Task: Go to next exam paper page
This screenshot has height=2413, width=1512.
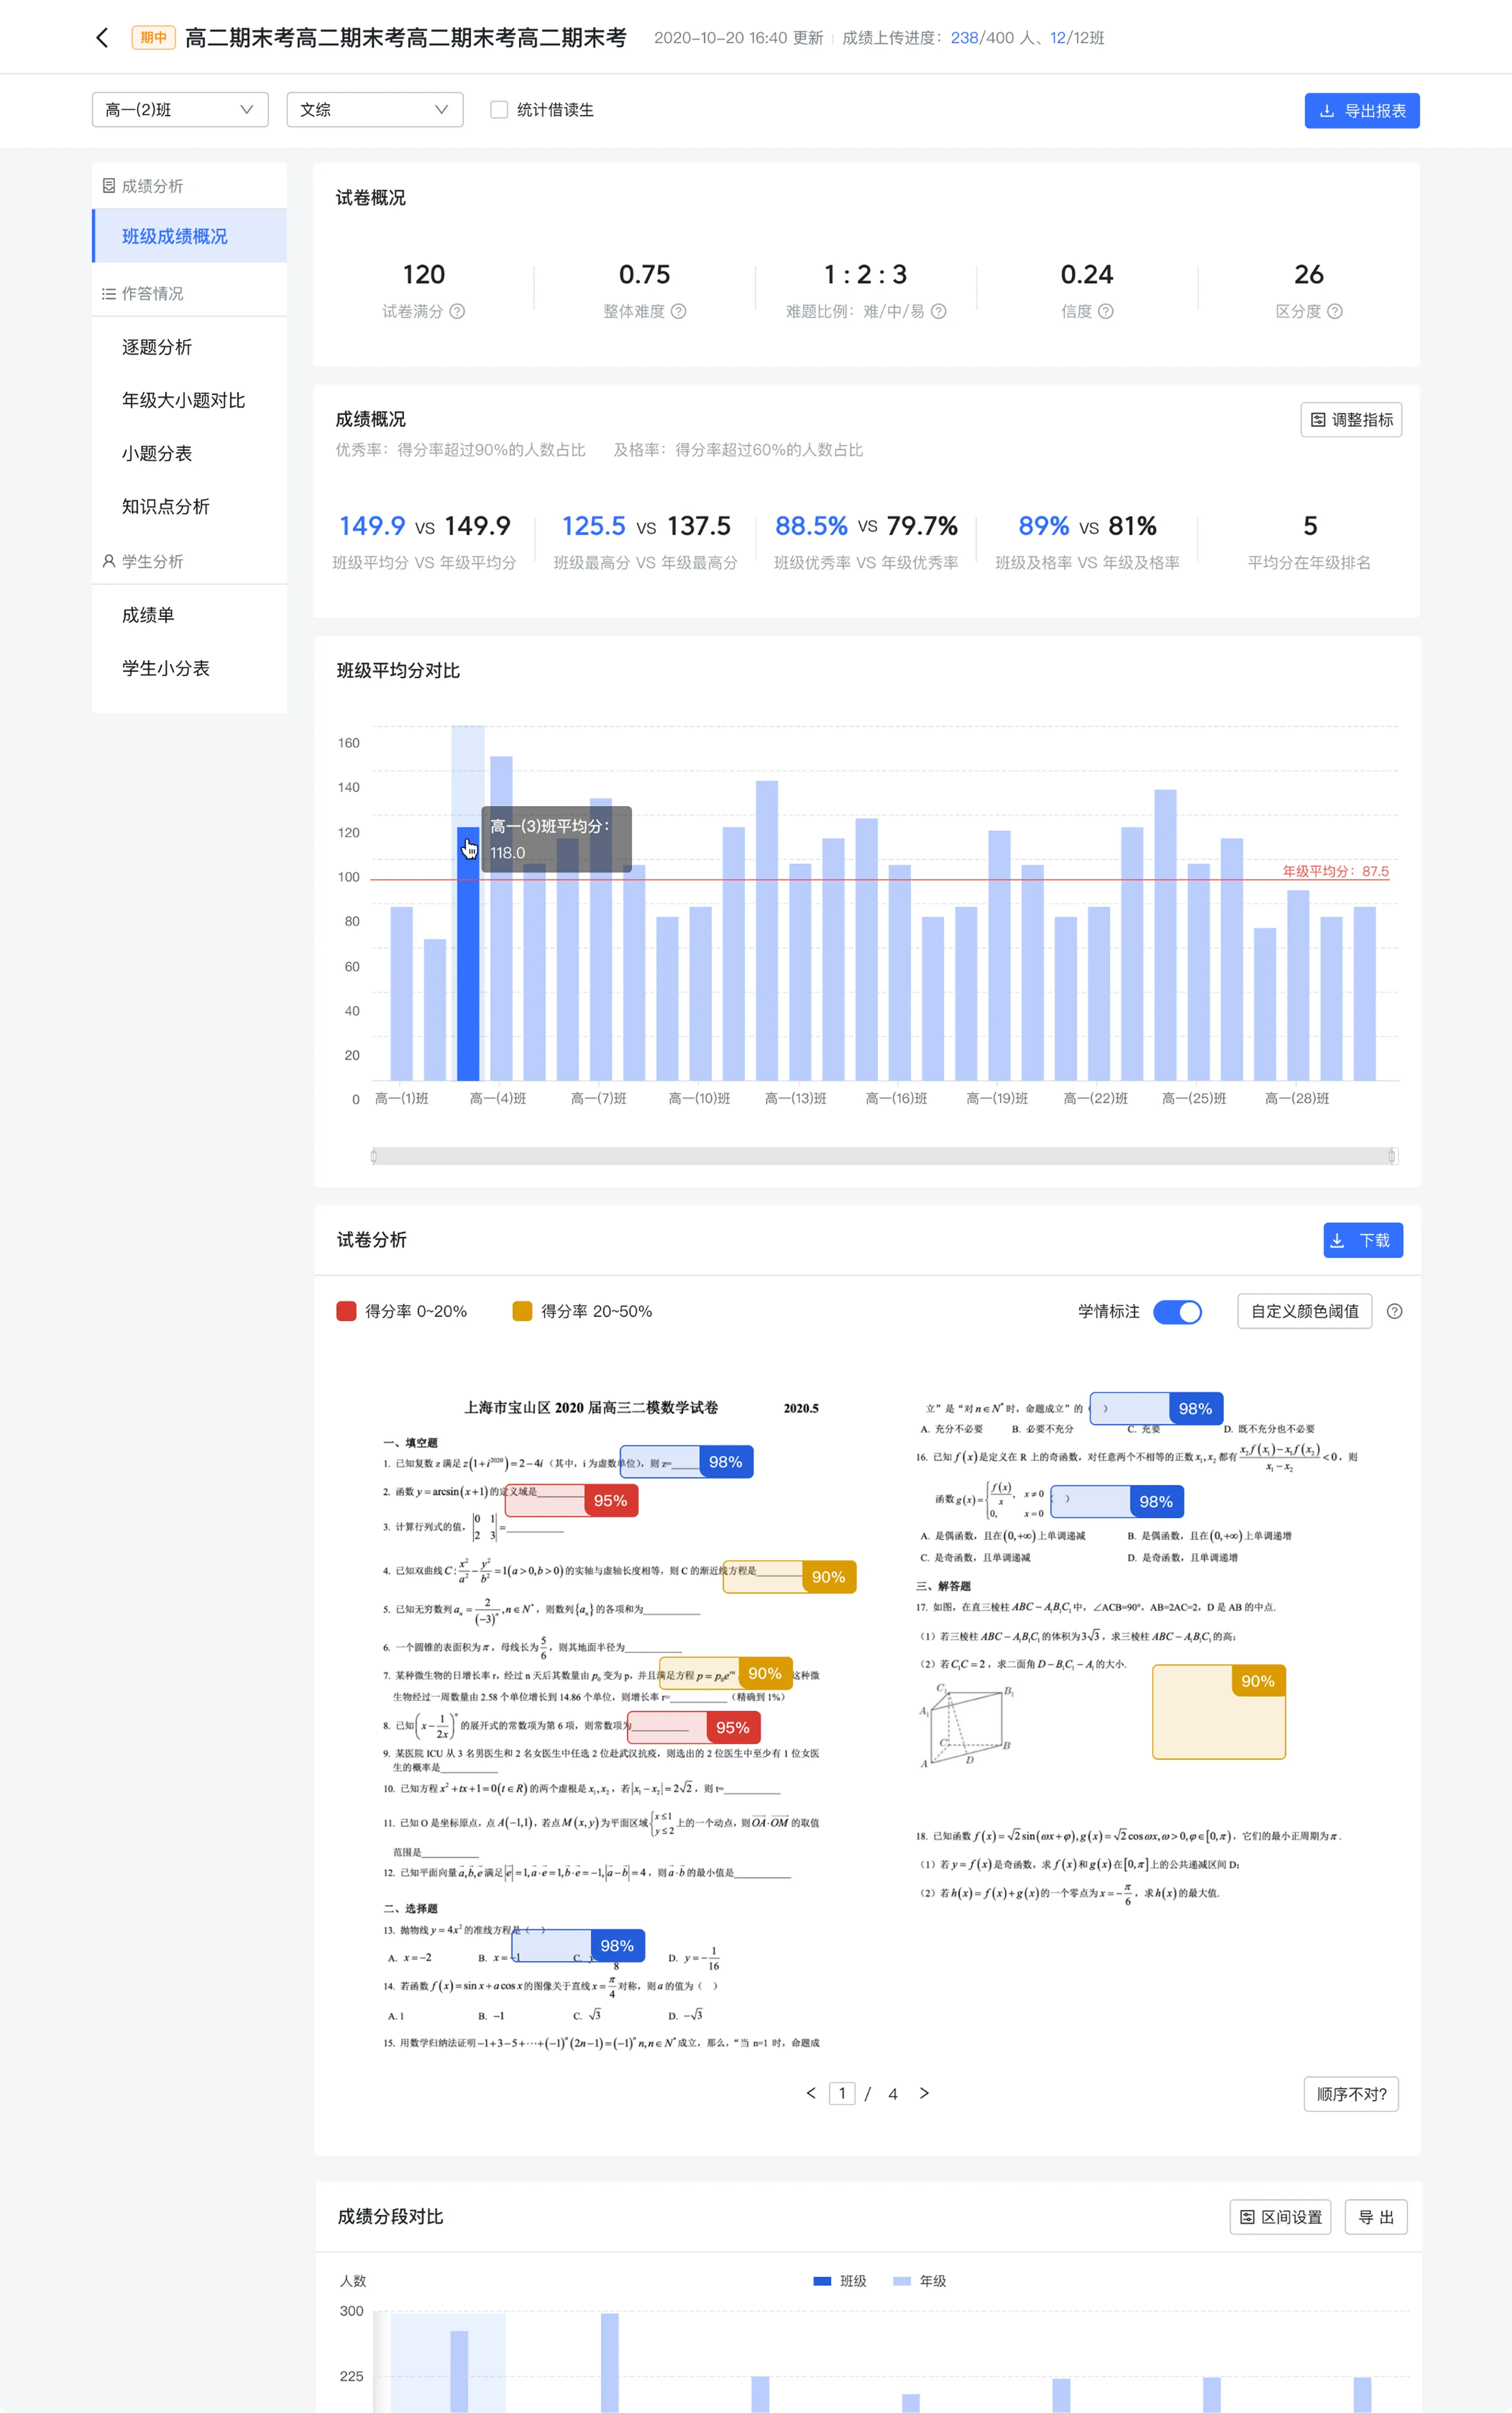Action: click(924, 2093)
